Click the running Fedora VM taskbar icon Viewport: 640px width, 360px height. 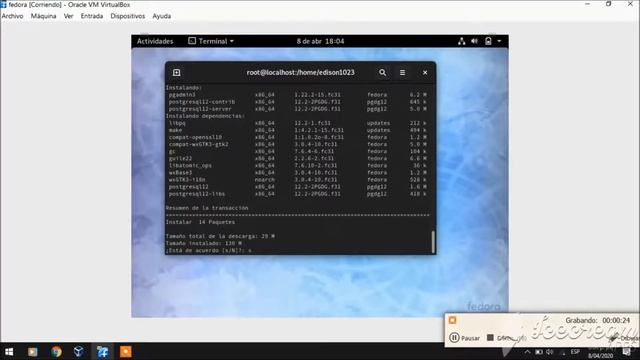point(102,352)
